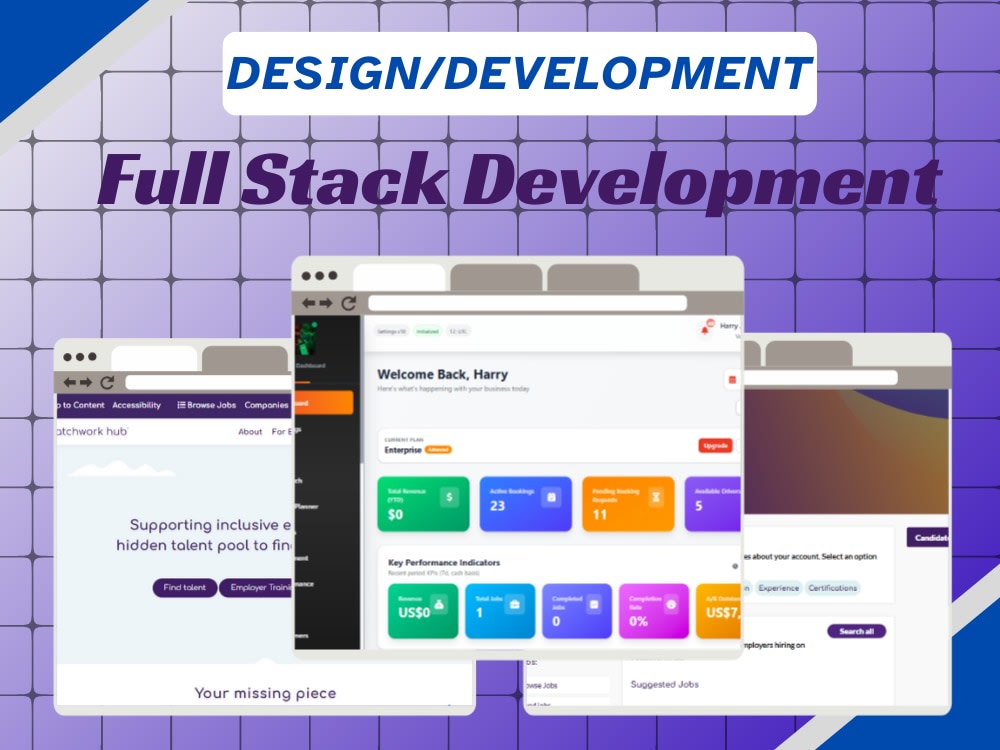Click the Find talent button
Screen dimensions: 1000x750
pyautogui.click(x=184, y=587)
